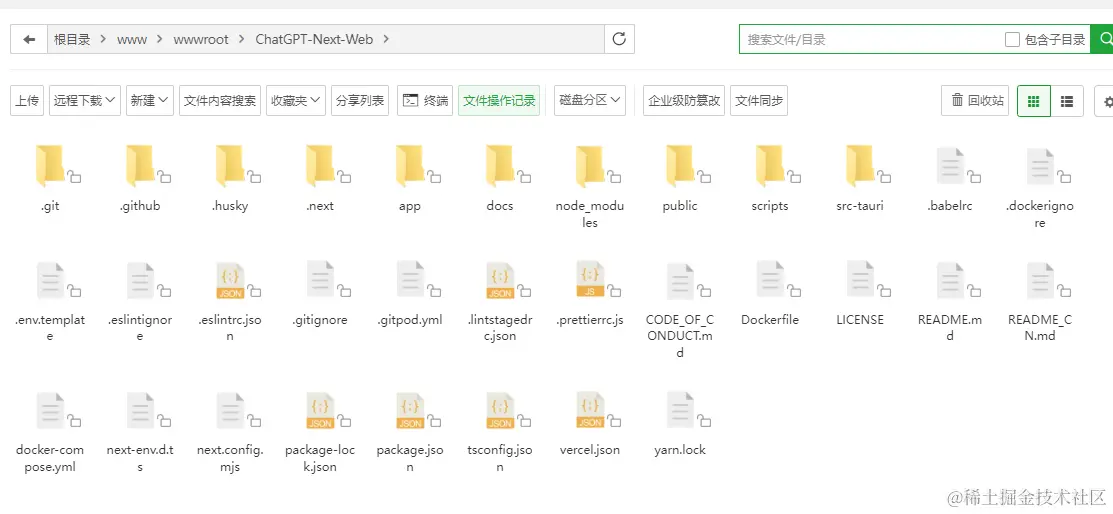
Task: Click the chevron after ChatGPT-Next-Web in path
Action: [x=386, y=40]
